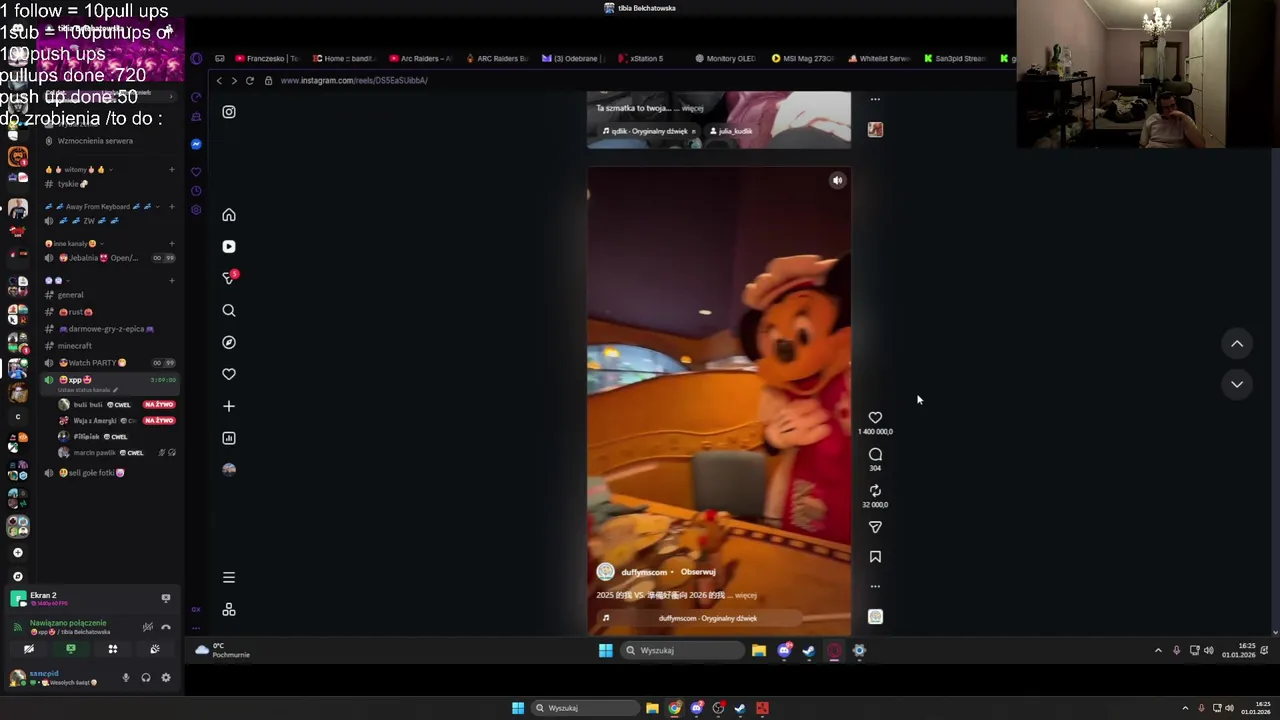Image resolution: width=1280 pixels, height=720 pixels.
Task: Open Instagram hamburger More menu
Action: click(x=229, y=577)
